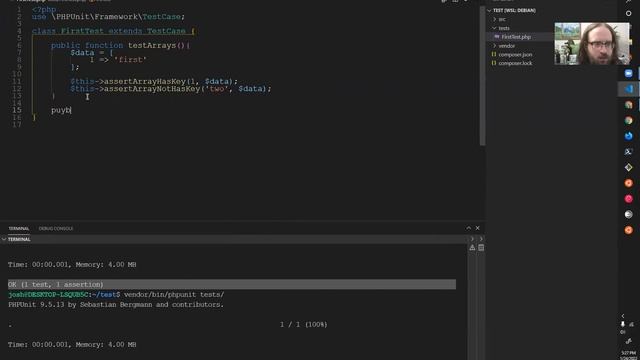Click the '$data = [' assignment on line 7
The width and height of the screenshot is (640, 360).
click(92, 53)
